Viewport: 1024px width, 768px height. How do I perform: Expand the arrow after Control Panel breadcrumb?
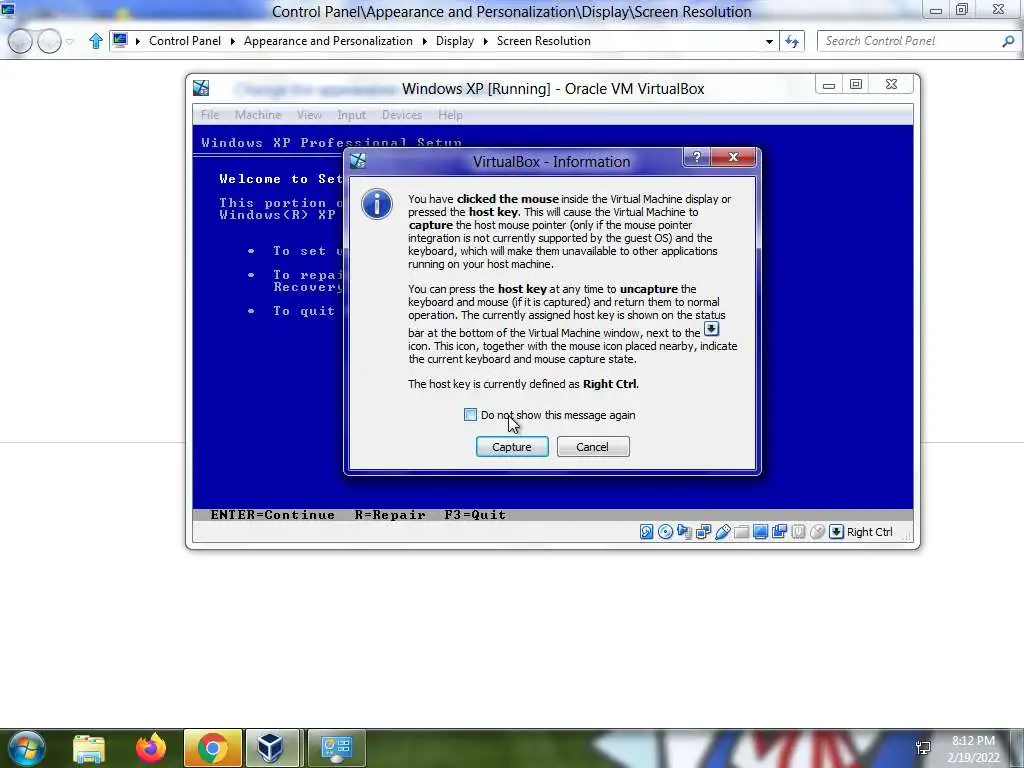[232, 41]
